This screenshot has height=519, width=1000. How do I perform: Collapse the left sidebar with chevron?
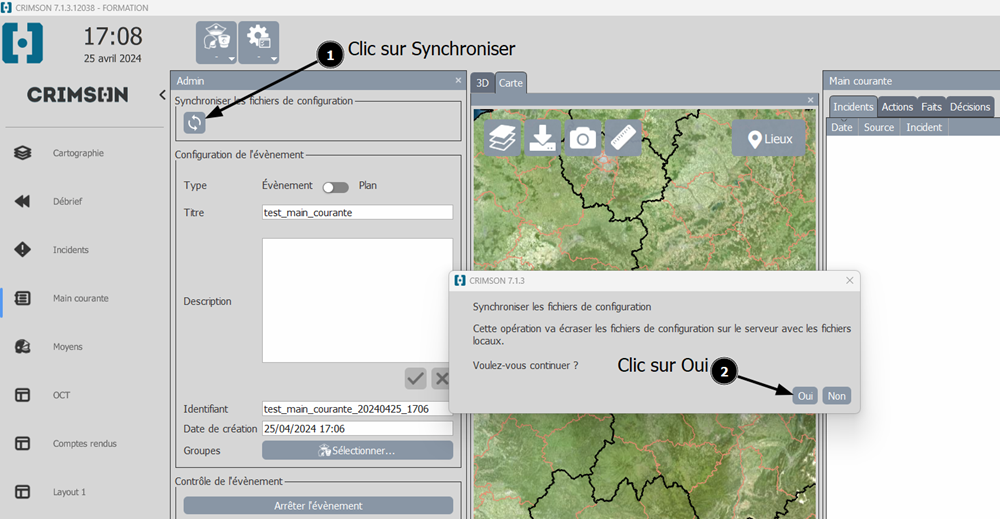click(x=162, y=95)
